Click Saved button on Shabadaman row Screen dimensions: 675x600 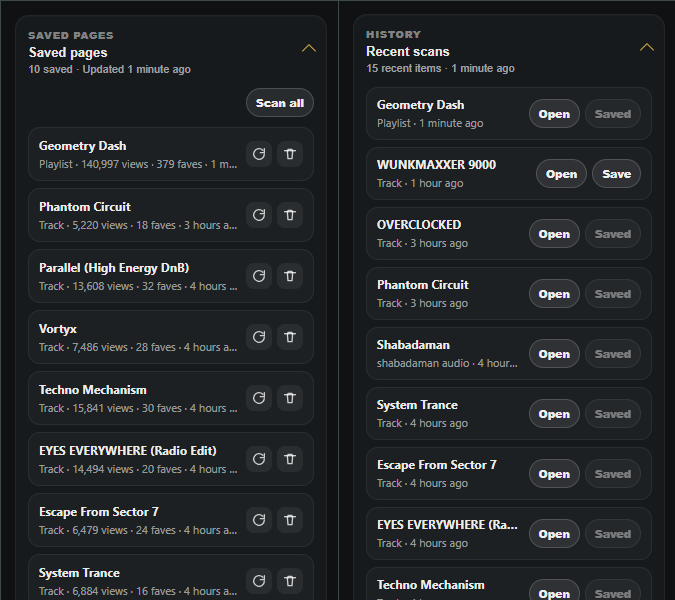coord(613,354)
